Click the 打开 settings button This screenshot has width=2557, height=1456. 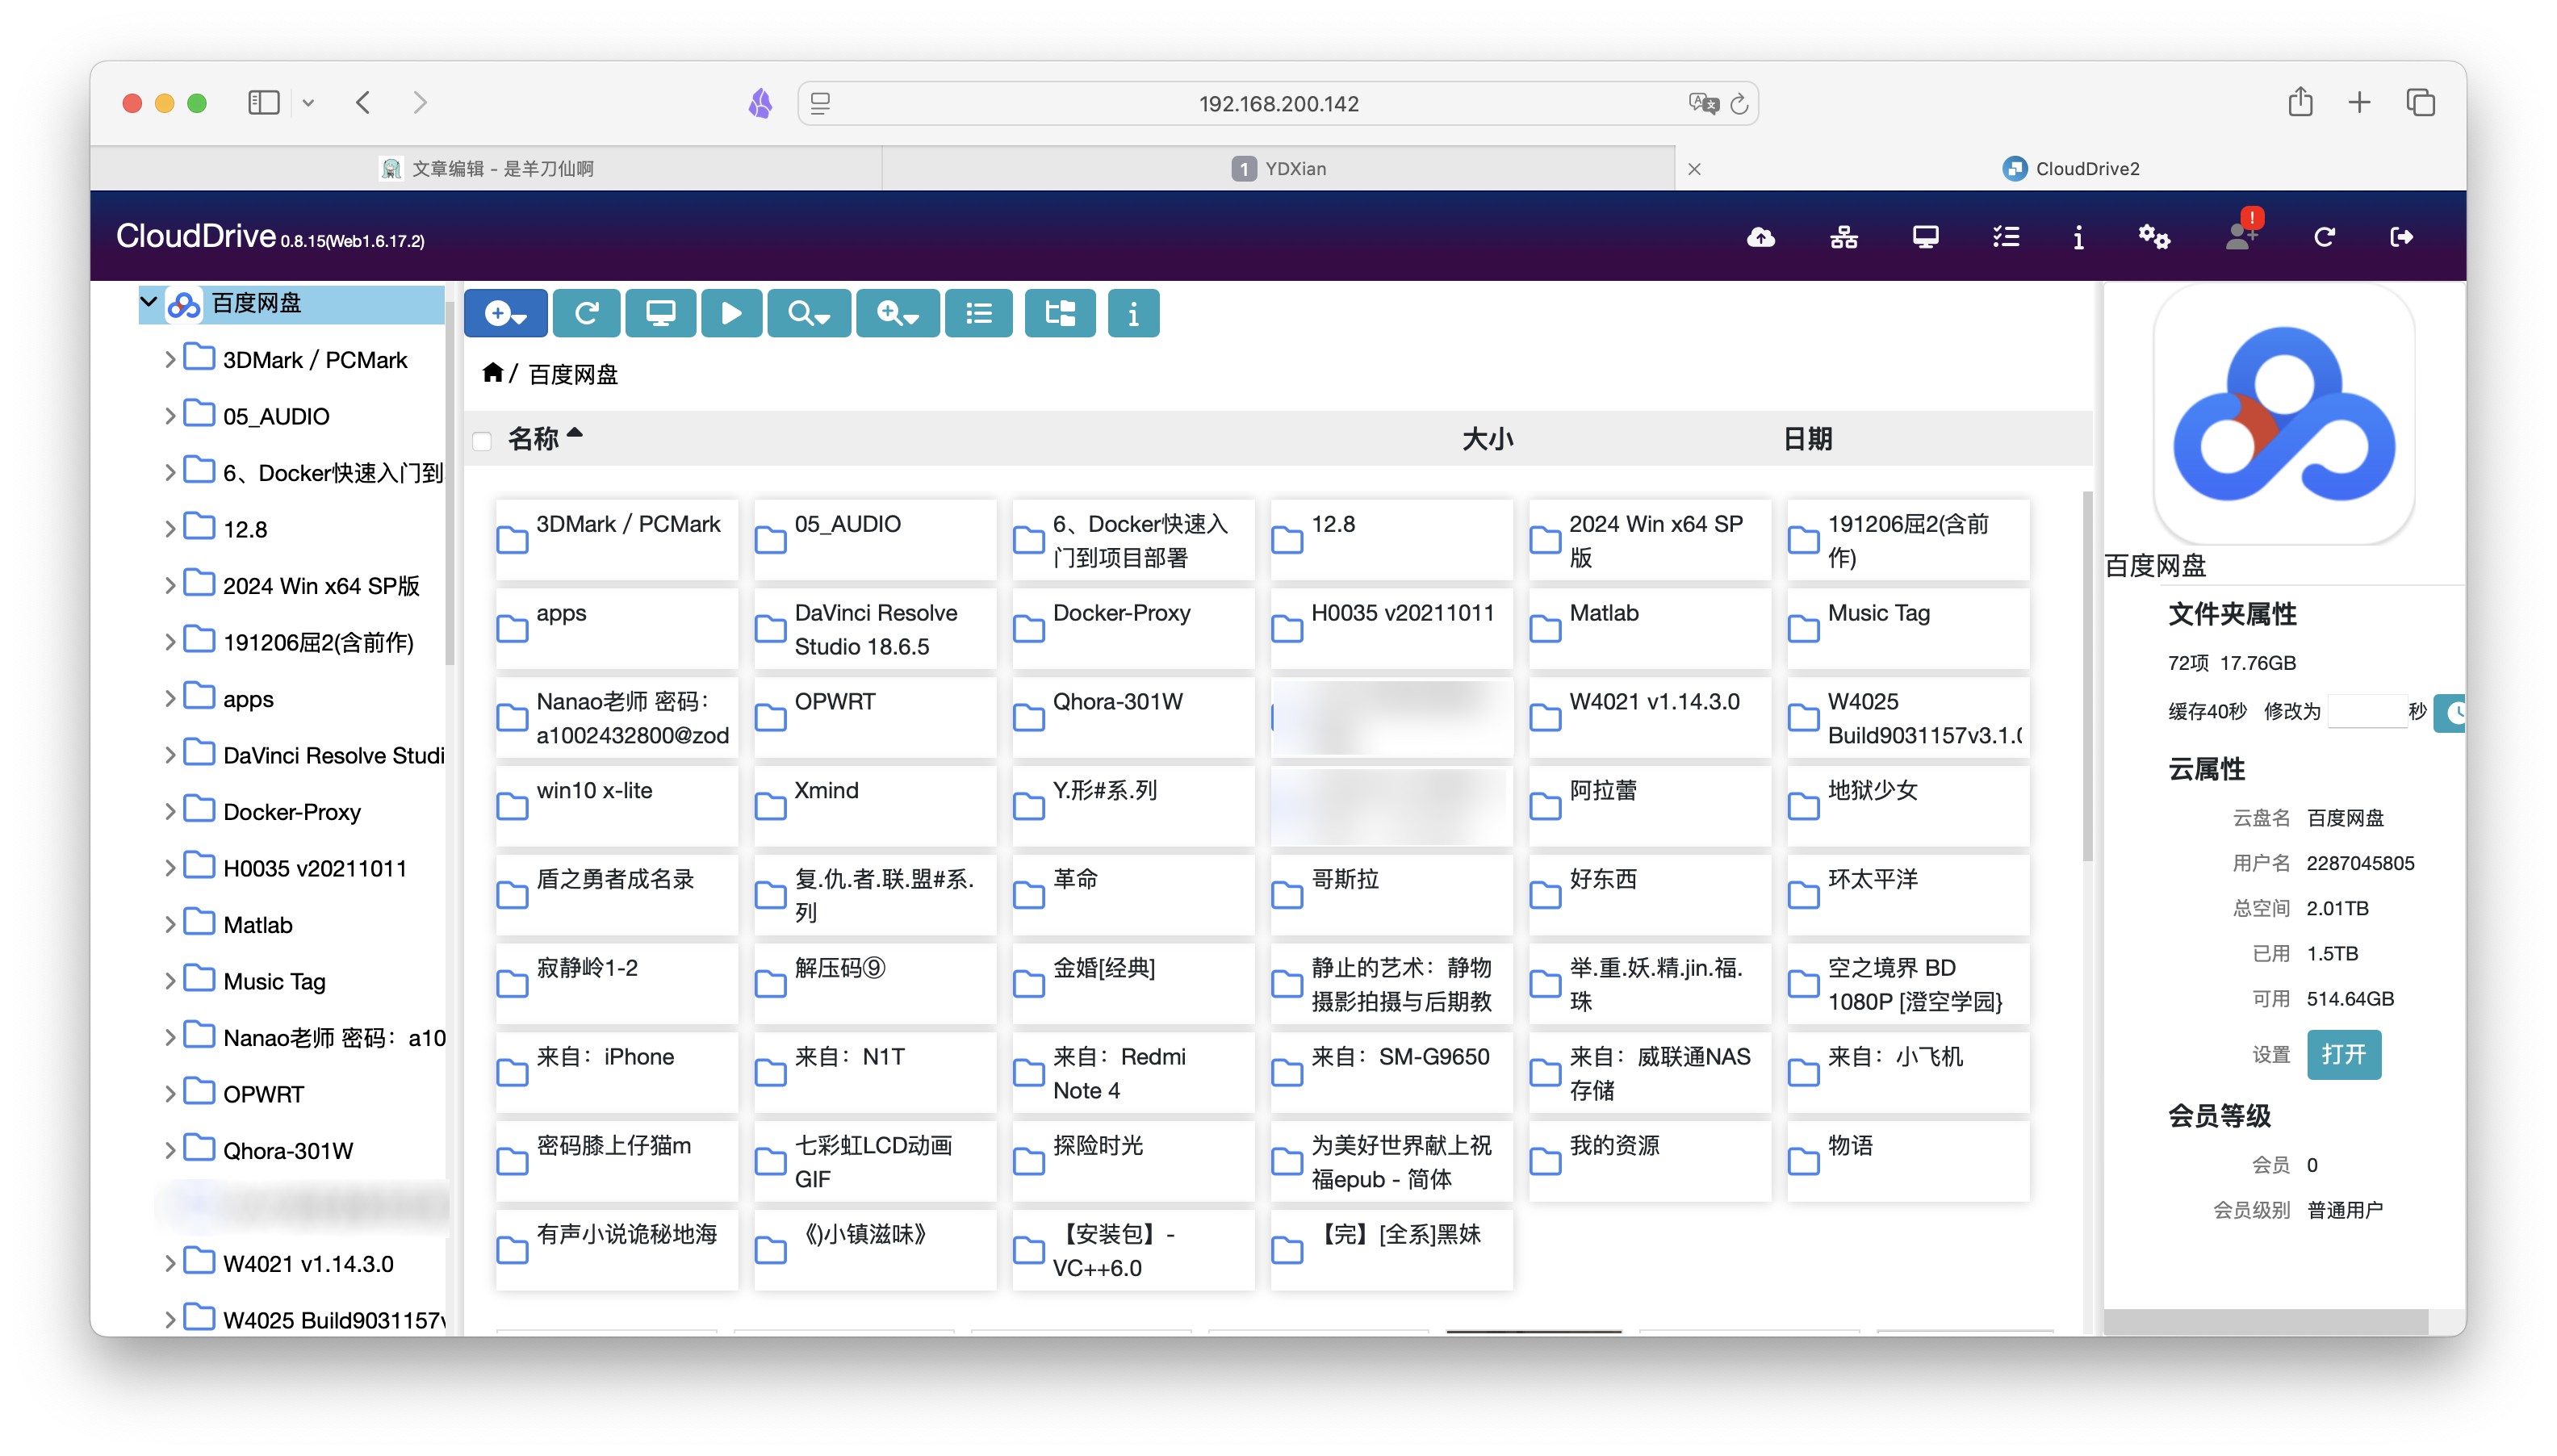click(x=2343, y=1054)
